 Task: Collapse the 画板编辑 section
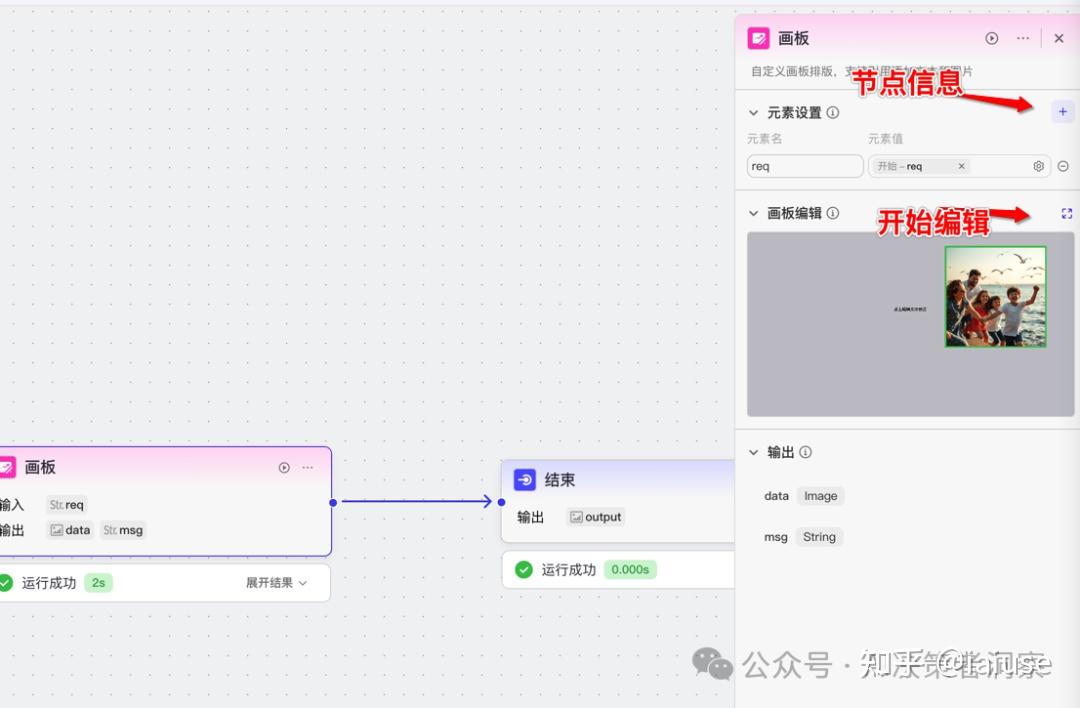(753, 213)
